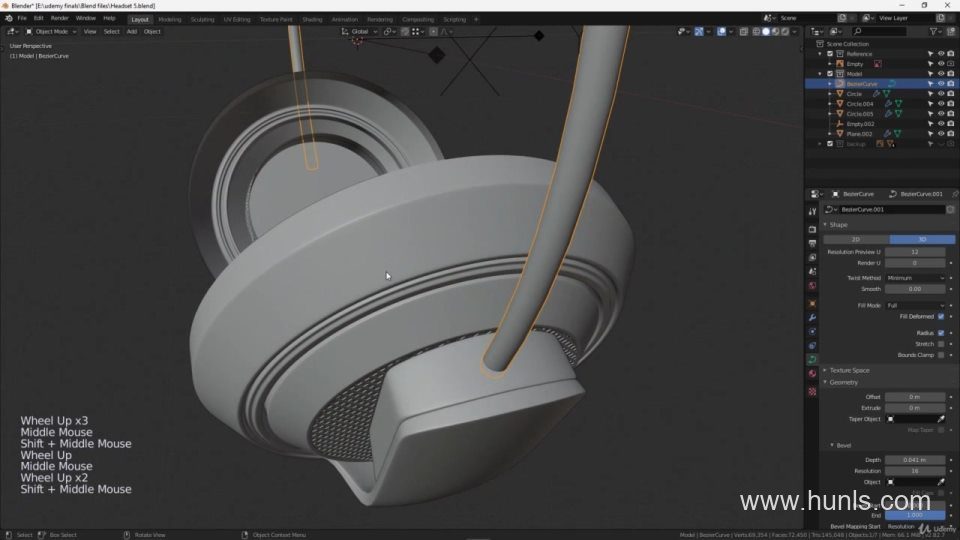Viewport: 960px width, 540px height.
Task: Select wireframe viewport shading icon
Action: coord(756,32)
